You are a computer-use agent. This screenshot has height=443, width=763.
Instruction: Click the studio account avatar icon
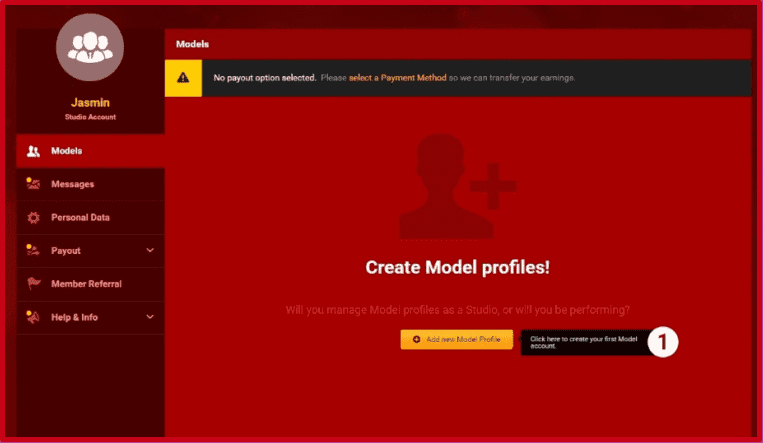pos(90,49)
